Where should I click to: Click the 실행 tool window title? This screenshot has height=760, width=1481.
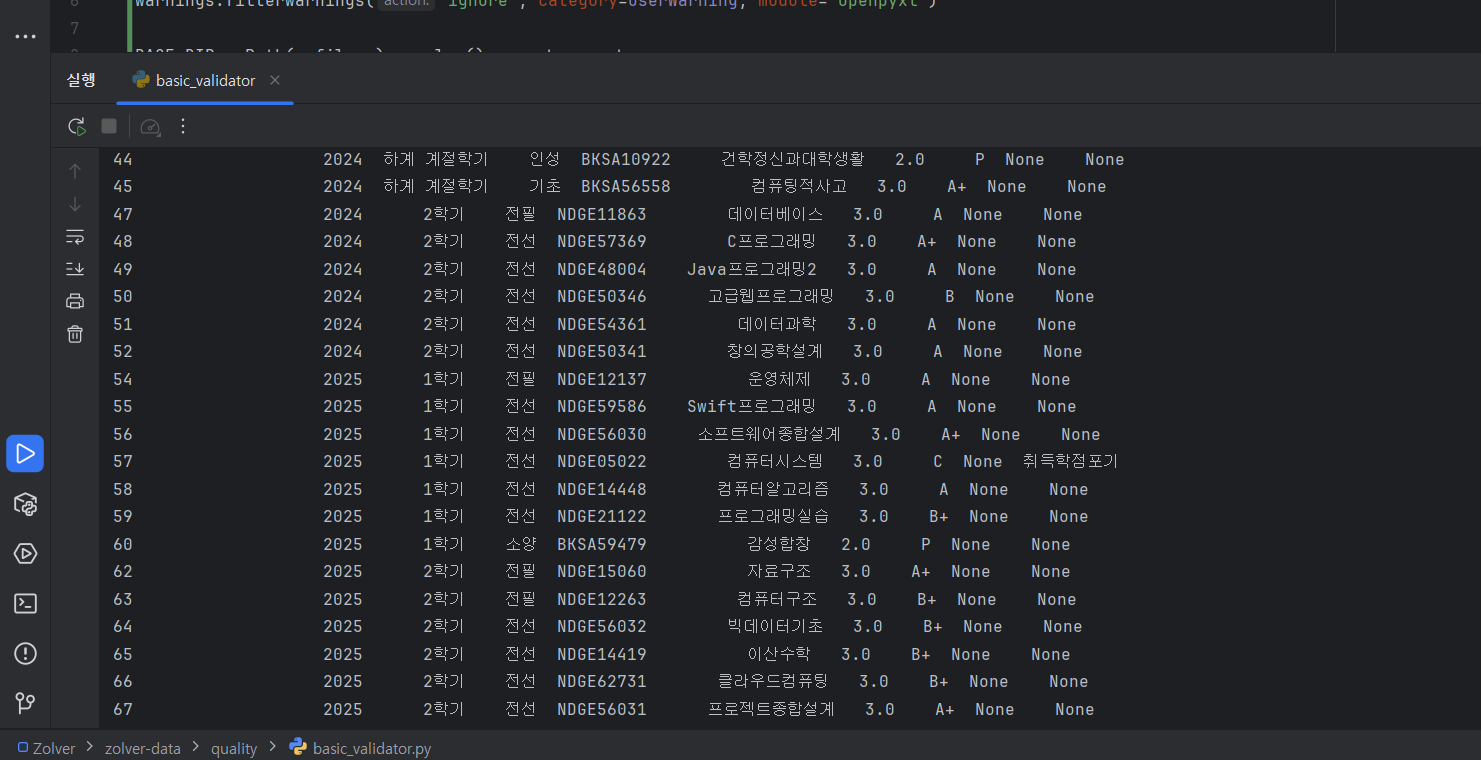pos(81,80)
